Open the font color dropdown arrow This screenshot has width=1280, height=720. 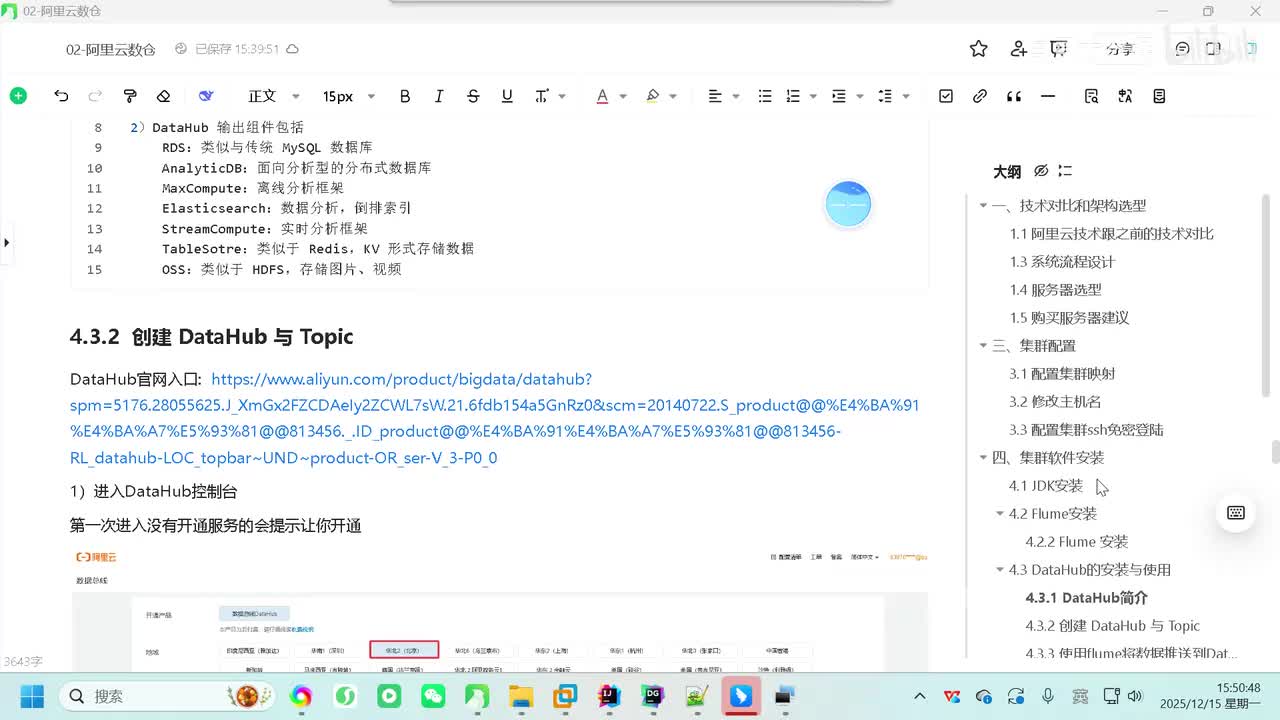coord(622,97)
